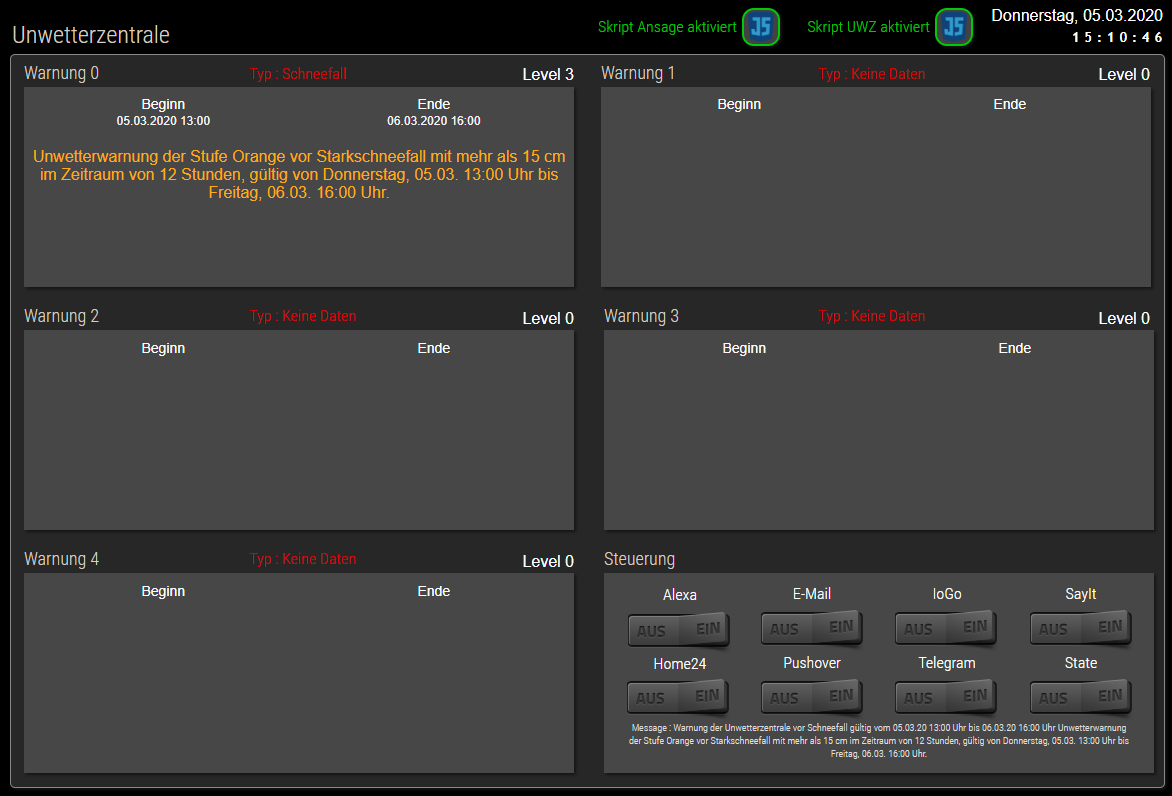Toggle the E-Mail AUS/EIN switch
Screen dimensions: 1172x796
pos(812,628)
